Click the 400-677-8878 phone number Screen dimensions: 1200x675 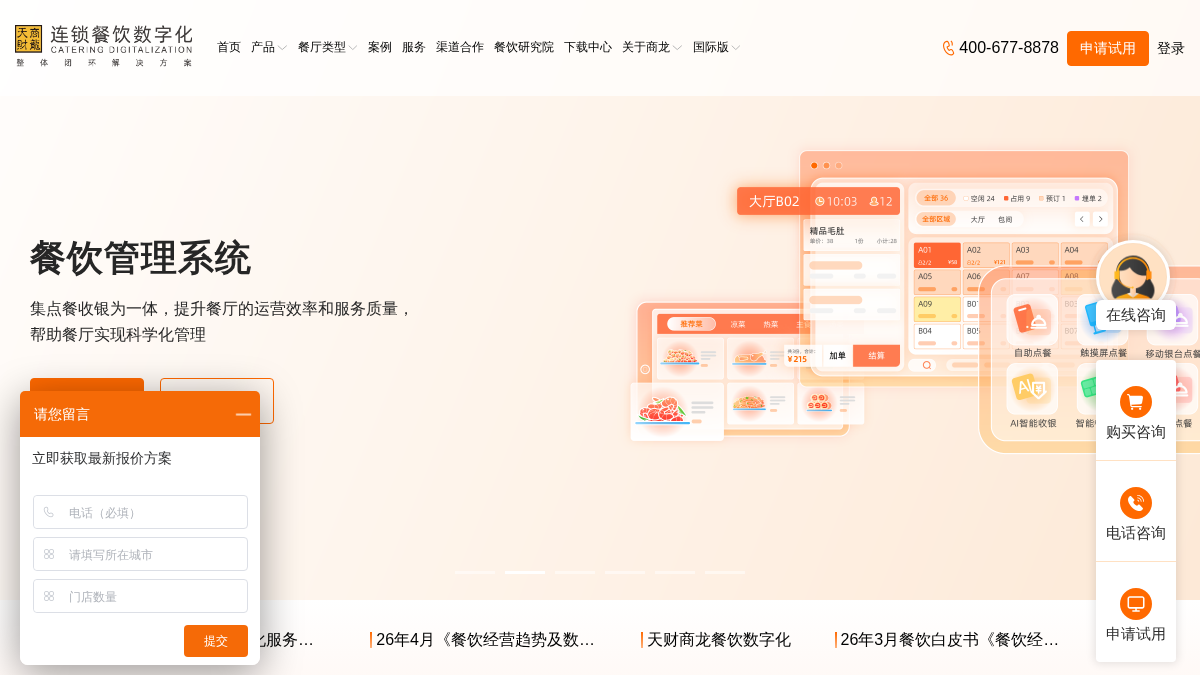point(1009,48)
